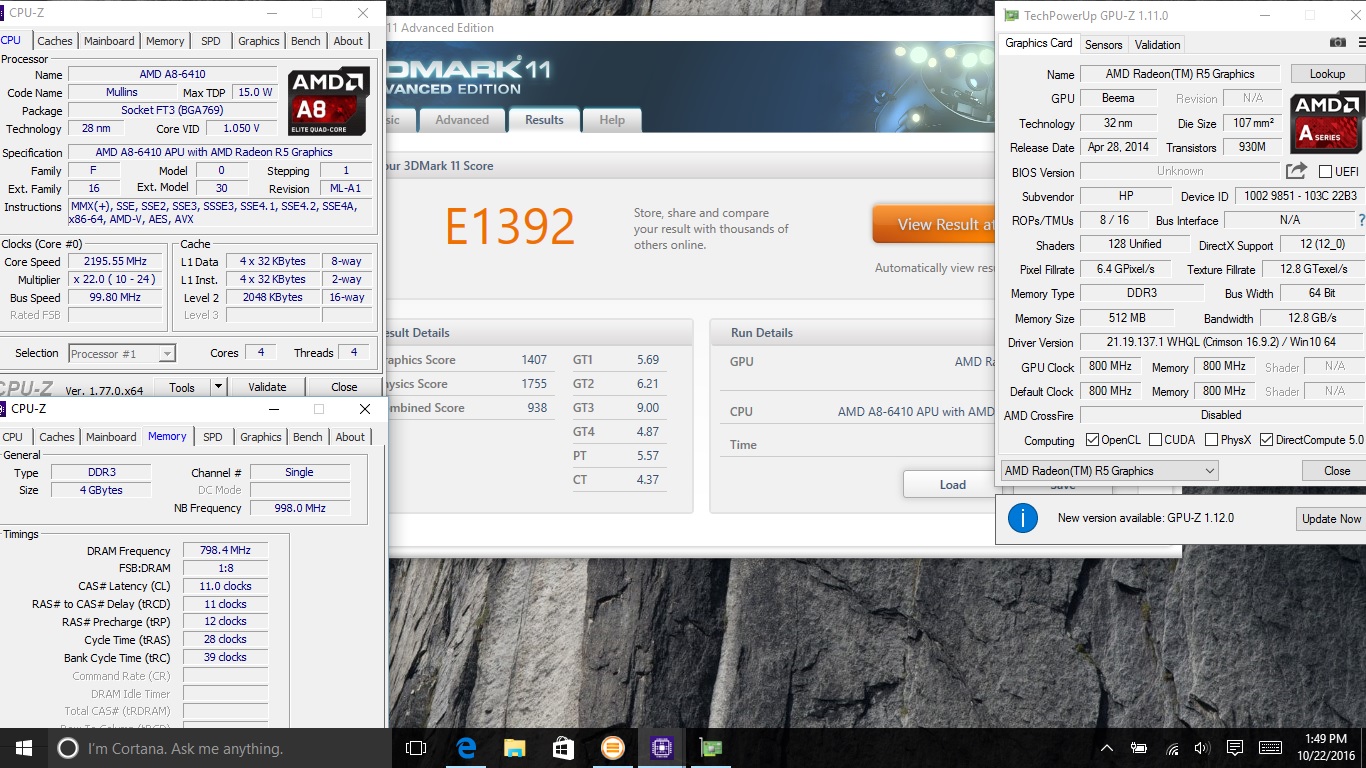Click the Tools button in CPU-Z

coord(182,387)
